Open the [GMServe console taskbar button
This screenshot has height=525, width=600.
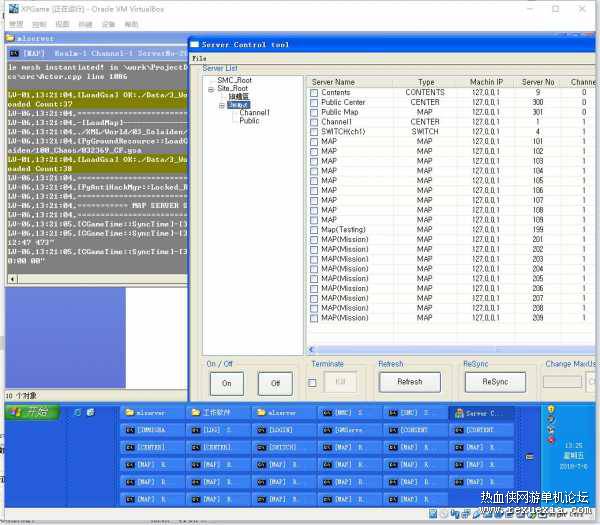coord(349,430)
